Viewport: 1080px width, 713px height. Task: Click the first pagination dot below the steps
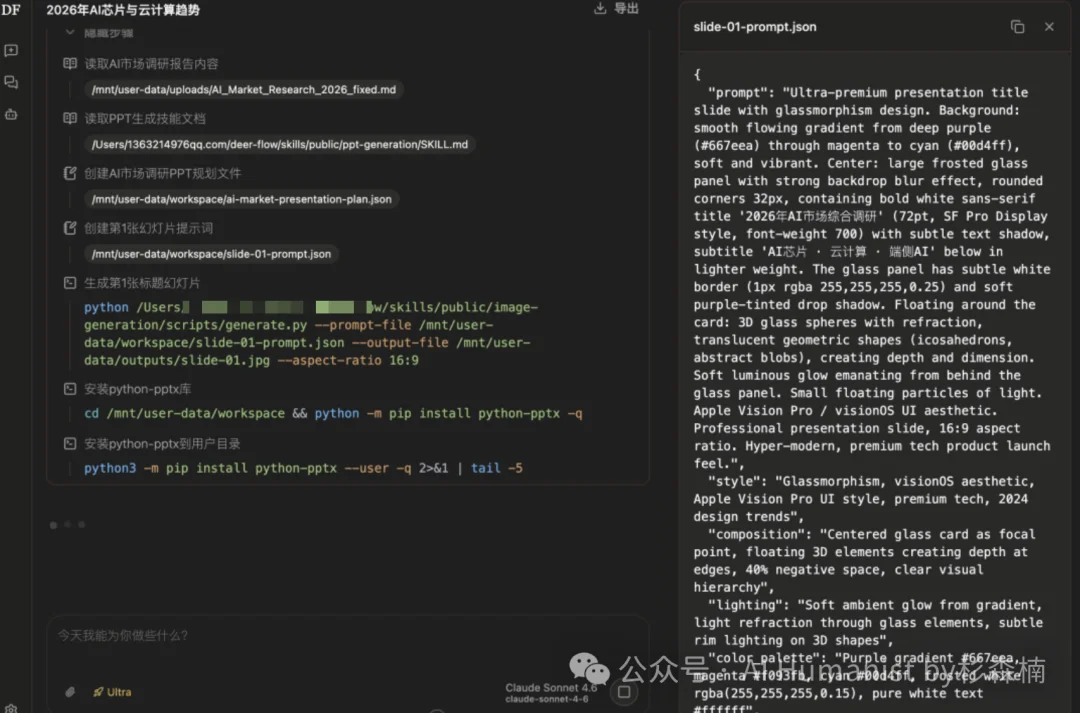click(x=53, y=524)
